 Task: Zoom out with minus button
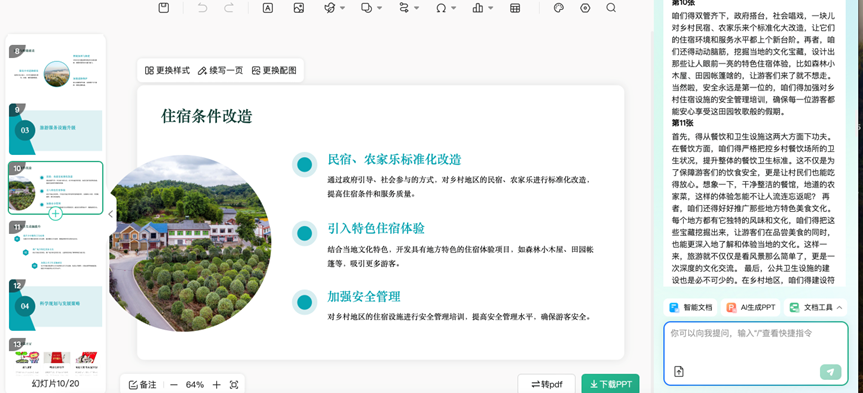click(x=173, y=385)
